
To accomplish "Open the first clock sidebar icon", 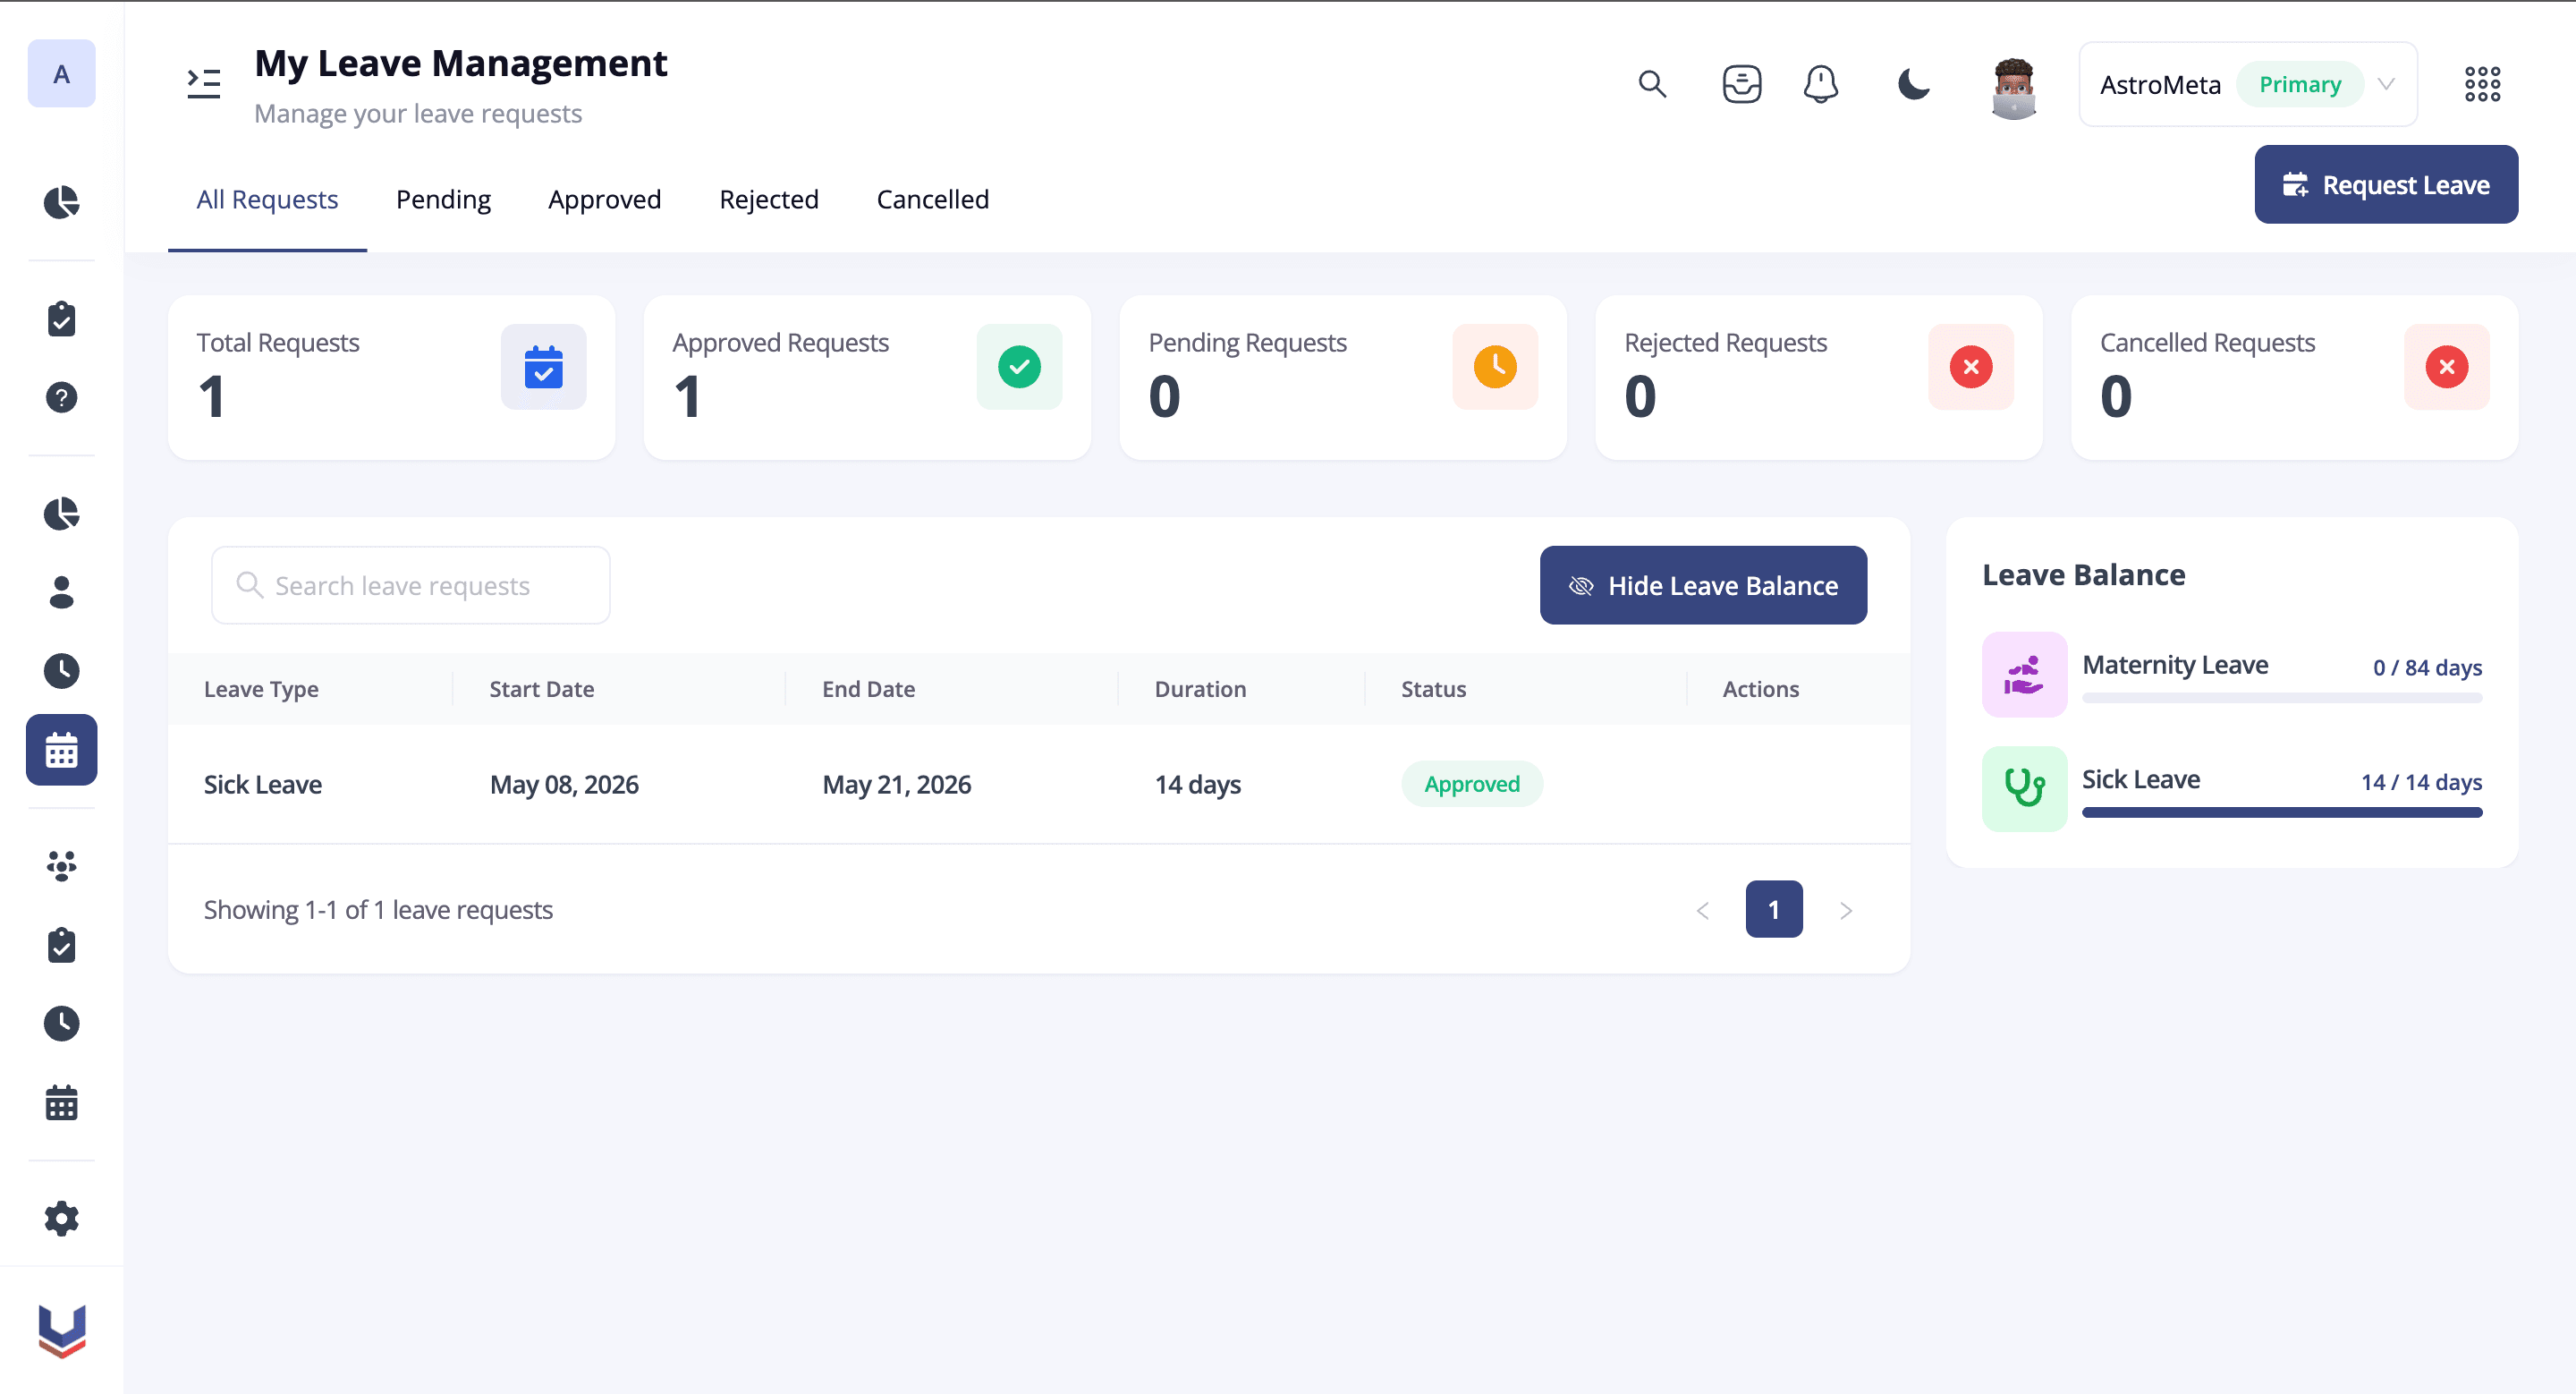I will click(x=61, y=670).
